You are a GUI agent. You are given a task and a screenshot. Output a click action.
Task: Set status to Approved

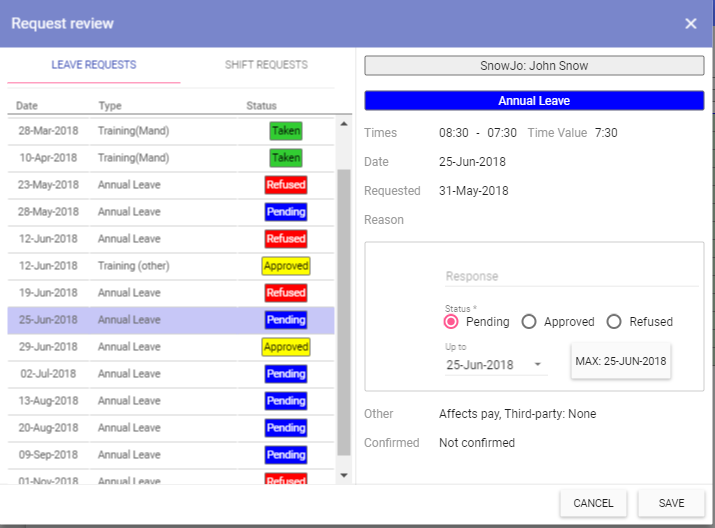pos(529,322)
